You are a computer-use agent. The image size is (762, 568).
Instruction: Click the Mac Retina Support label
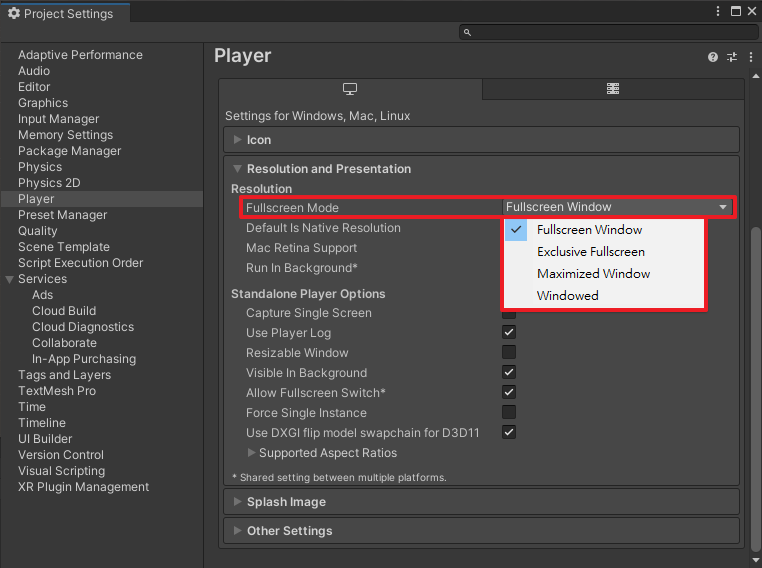301,248
